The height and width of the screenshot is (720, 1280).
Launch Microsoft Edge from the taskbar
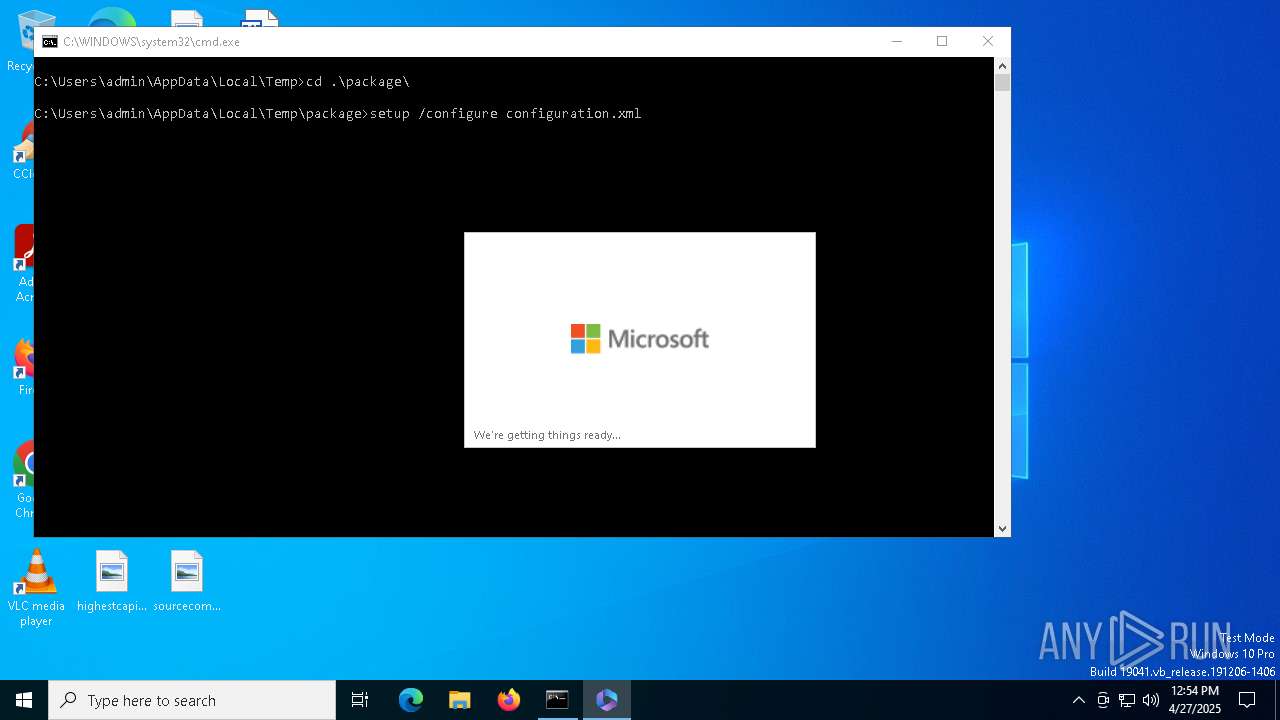pyautogui.click(x=411, y=700)
